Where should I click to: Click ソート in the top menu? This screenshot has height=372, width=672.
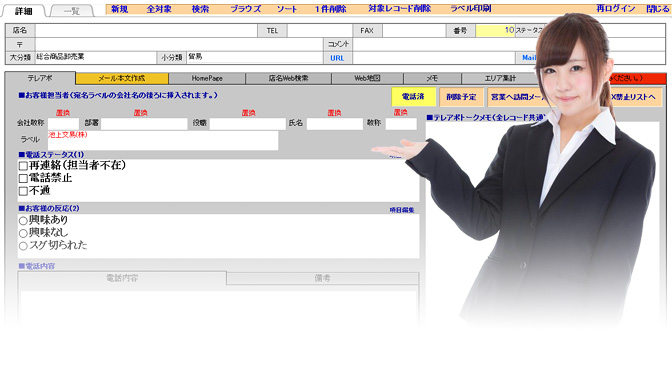click(x=287, y=9)
